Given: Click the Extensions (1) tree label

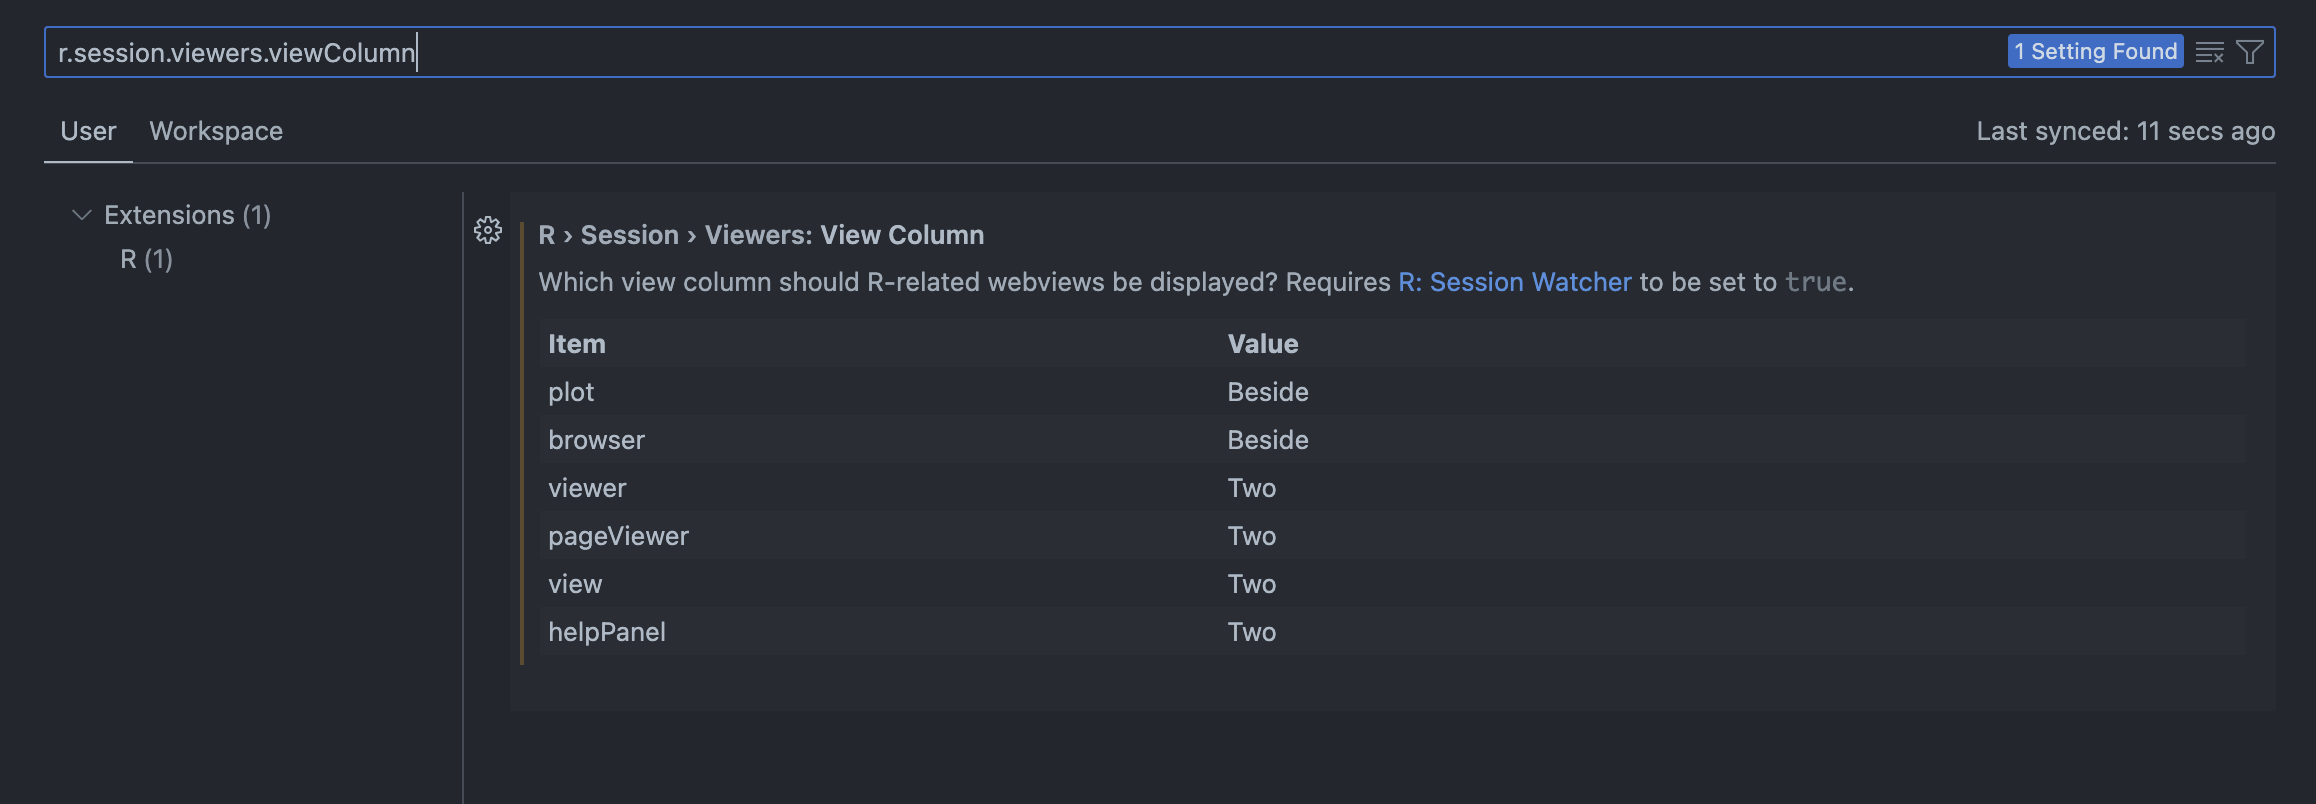Looking at the screenshot, I should click(188, 215).
